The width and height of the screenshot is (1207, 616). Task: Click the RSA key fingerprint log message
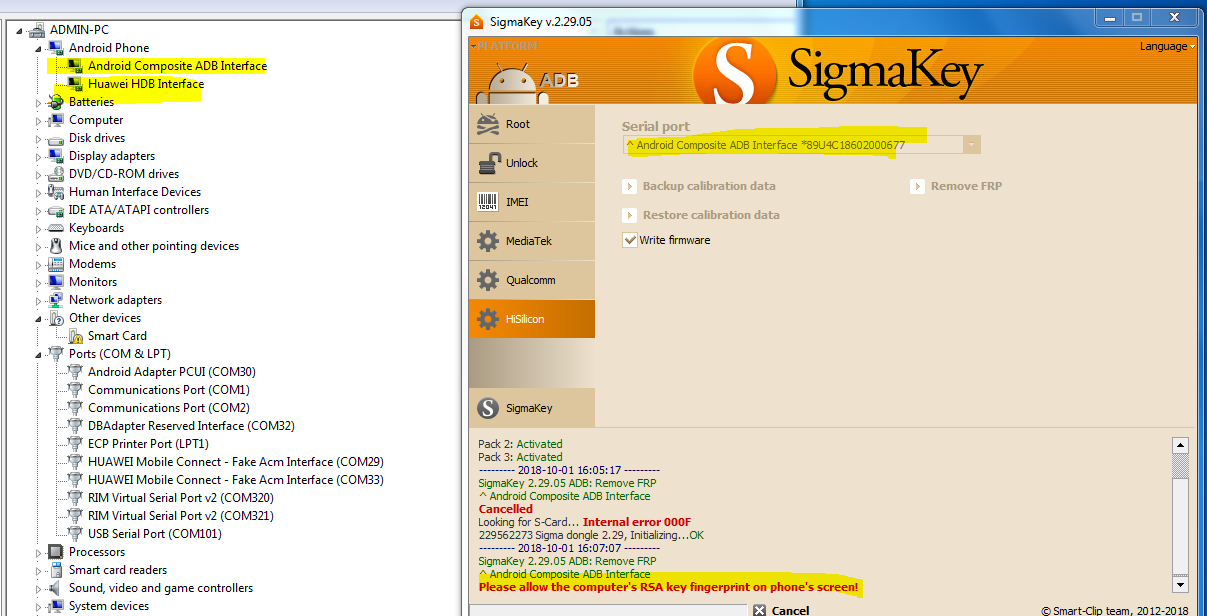[669, 588]
